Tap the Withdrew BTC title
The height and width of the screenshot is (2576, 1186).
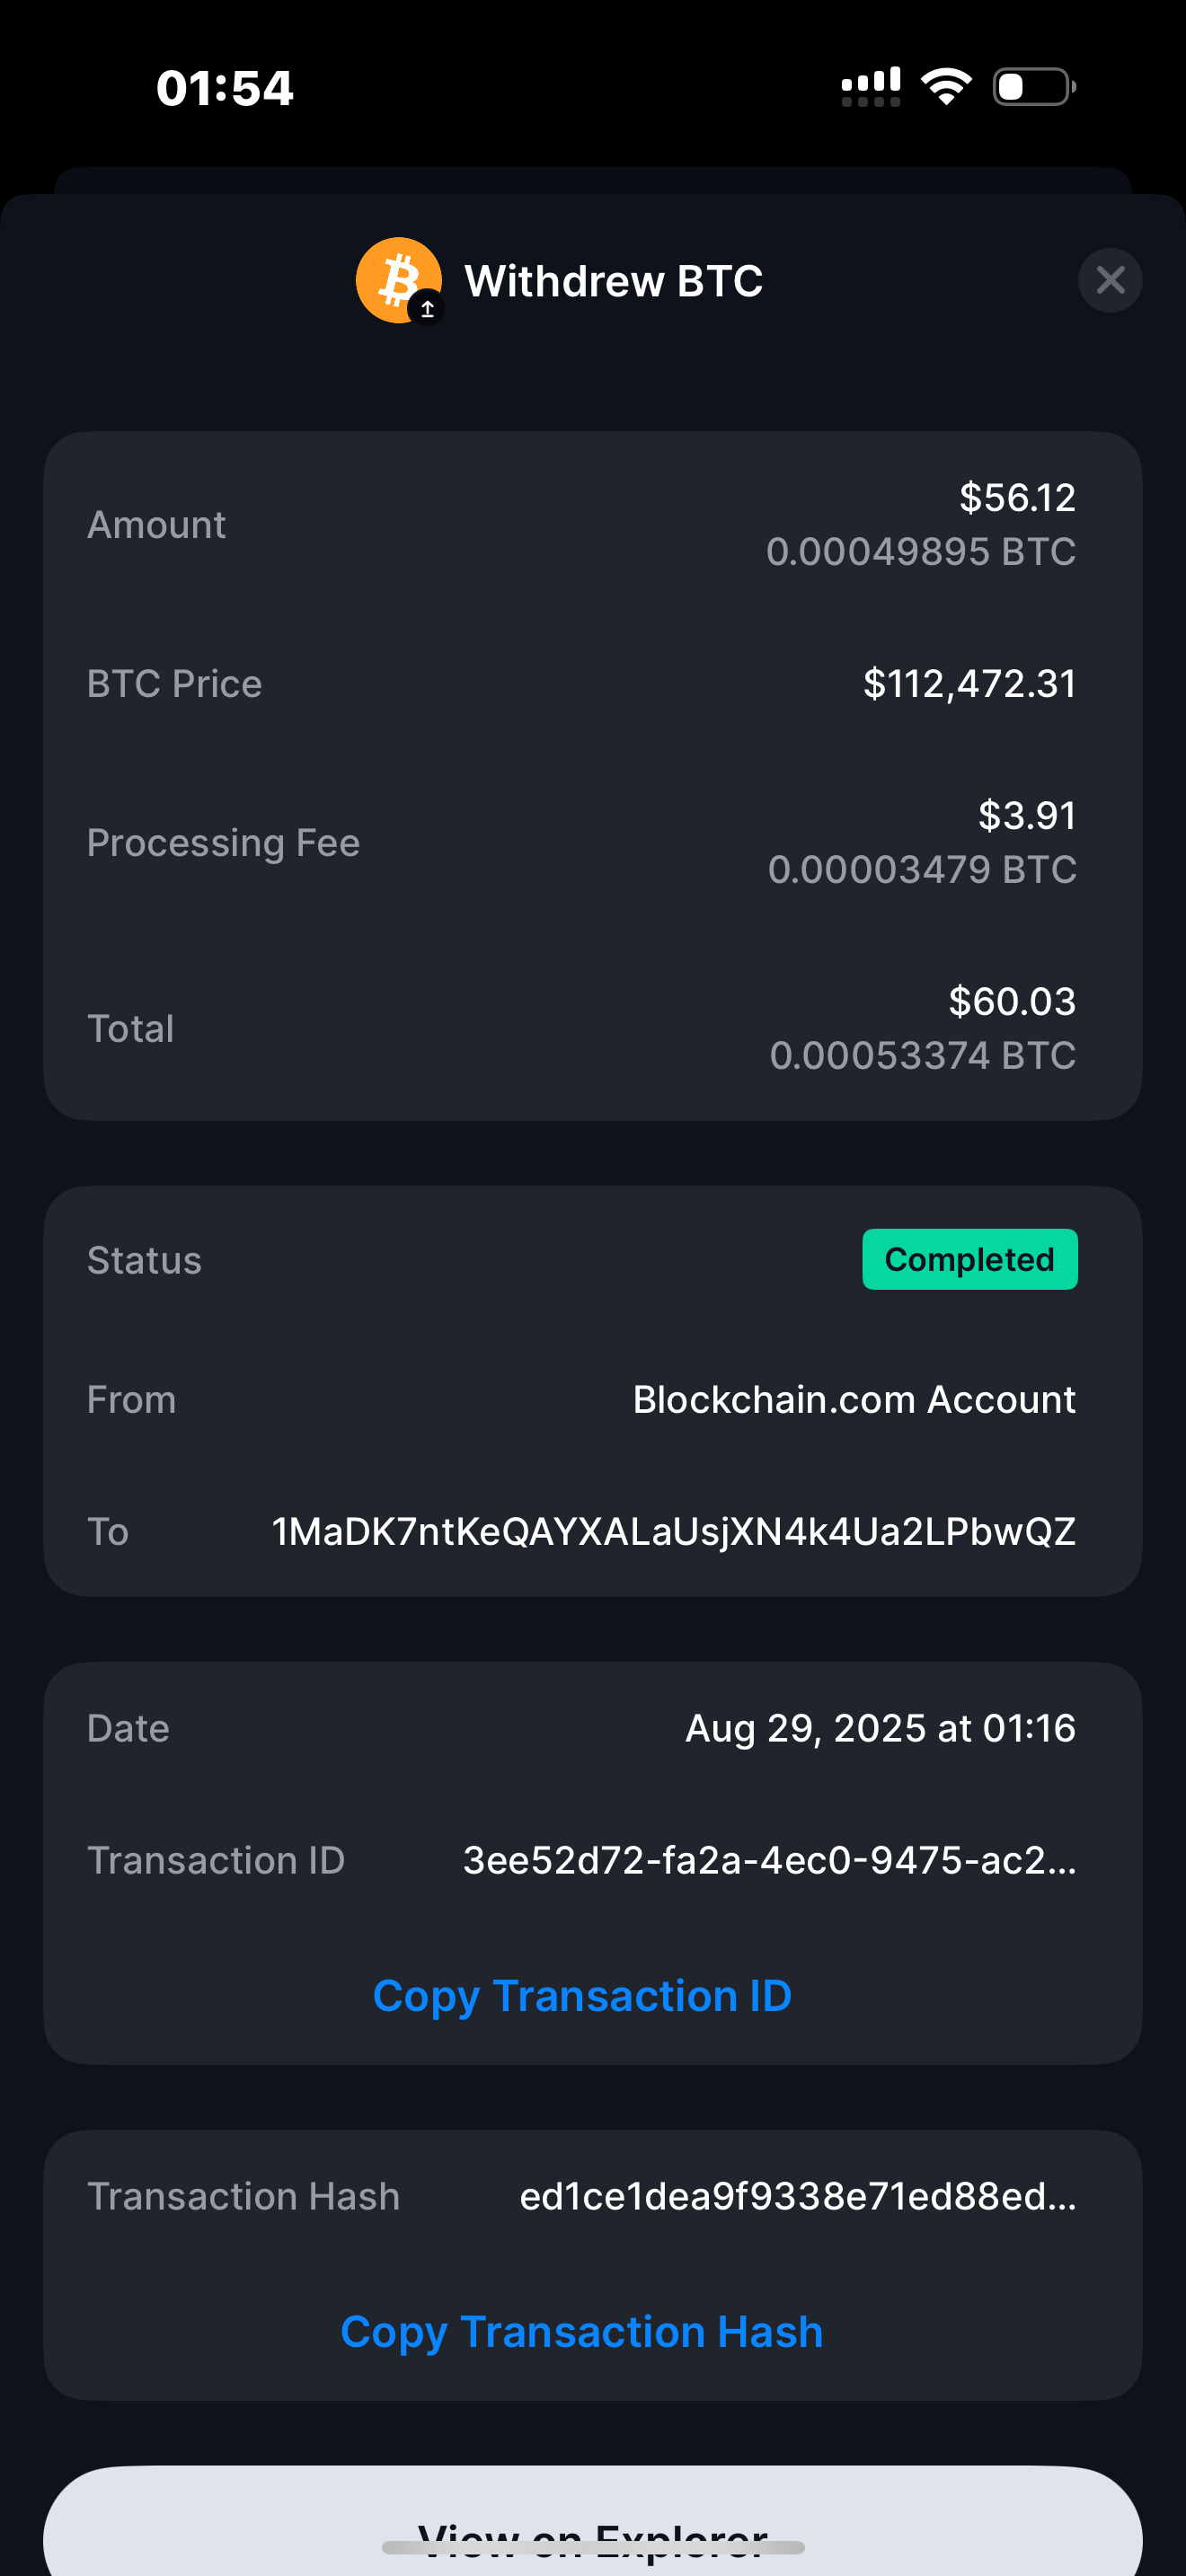coord(613,281)
